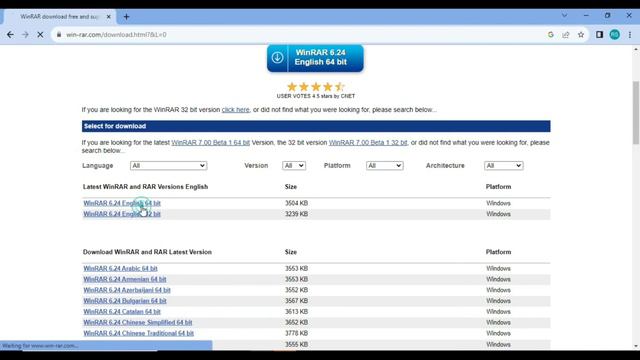640x360 pixels.
Task: Follow the 32 bit 'click here' link
Action: click(x=236, y=110)
